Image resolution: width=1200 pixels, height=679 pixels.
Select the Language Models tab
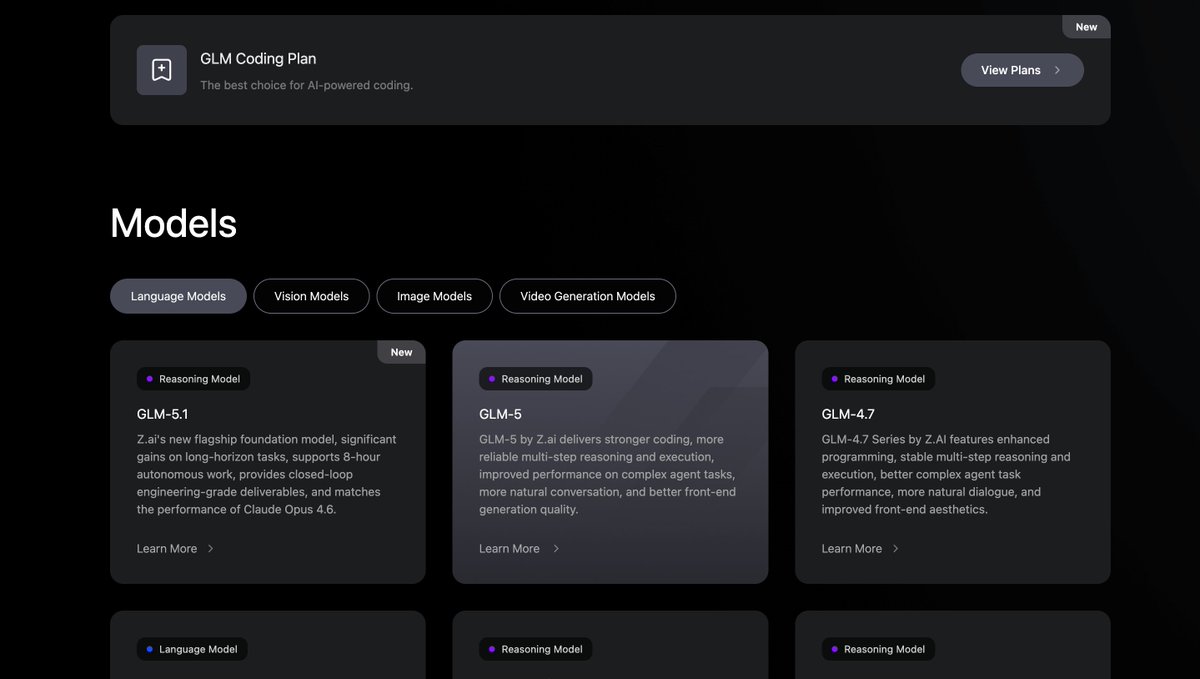coord(178,296)
